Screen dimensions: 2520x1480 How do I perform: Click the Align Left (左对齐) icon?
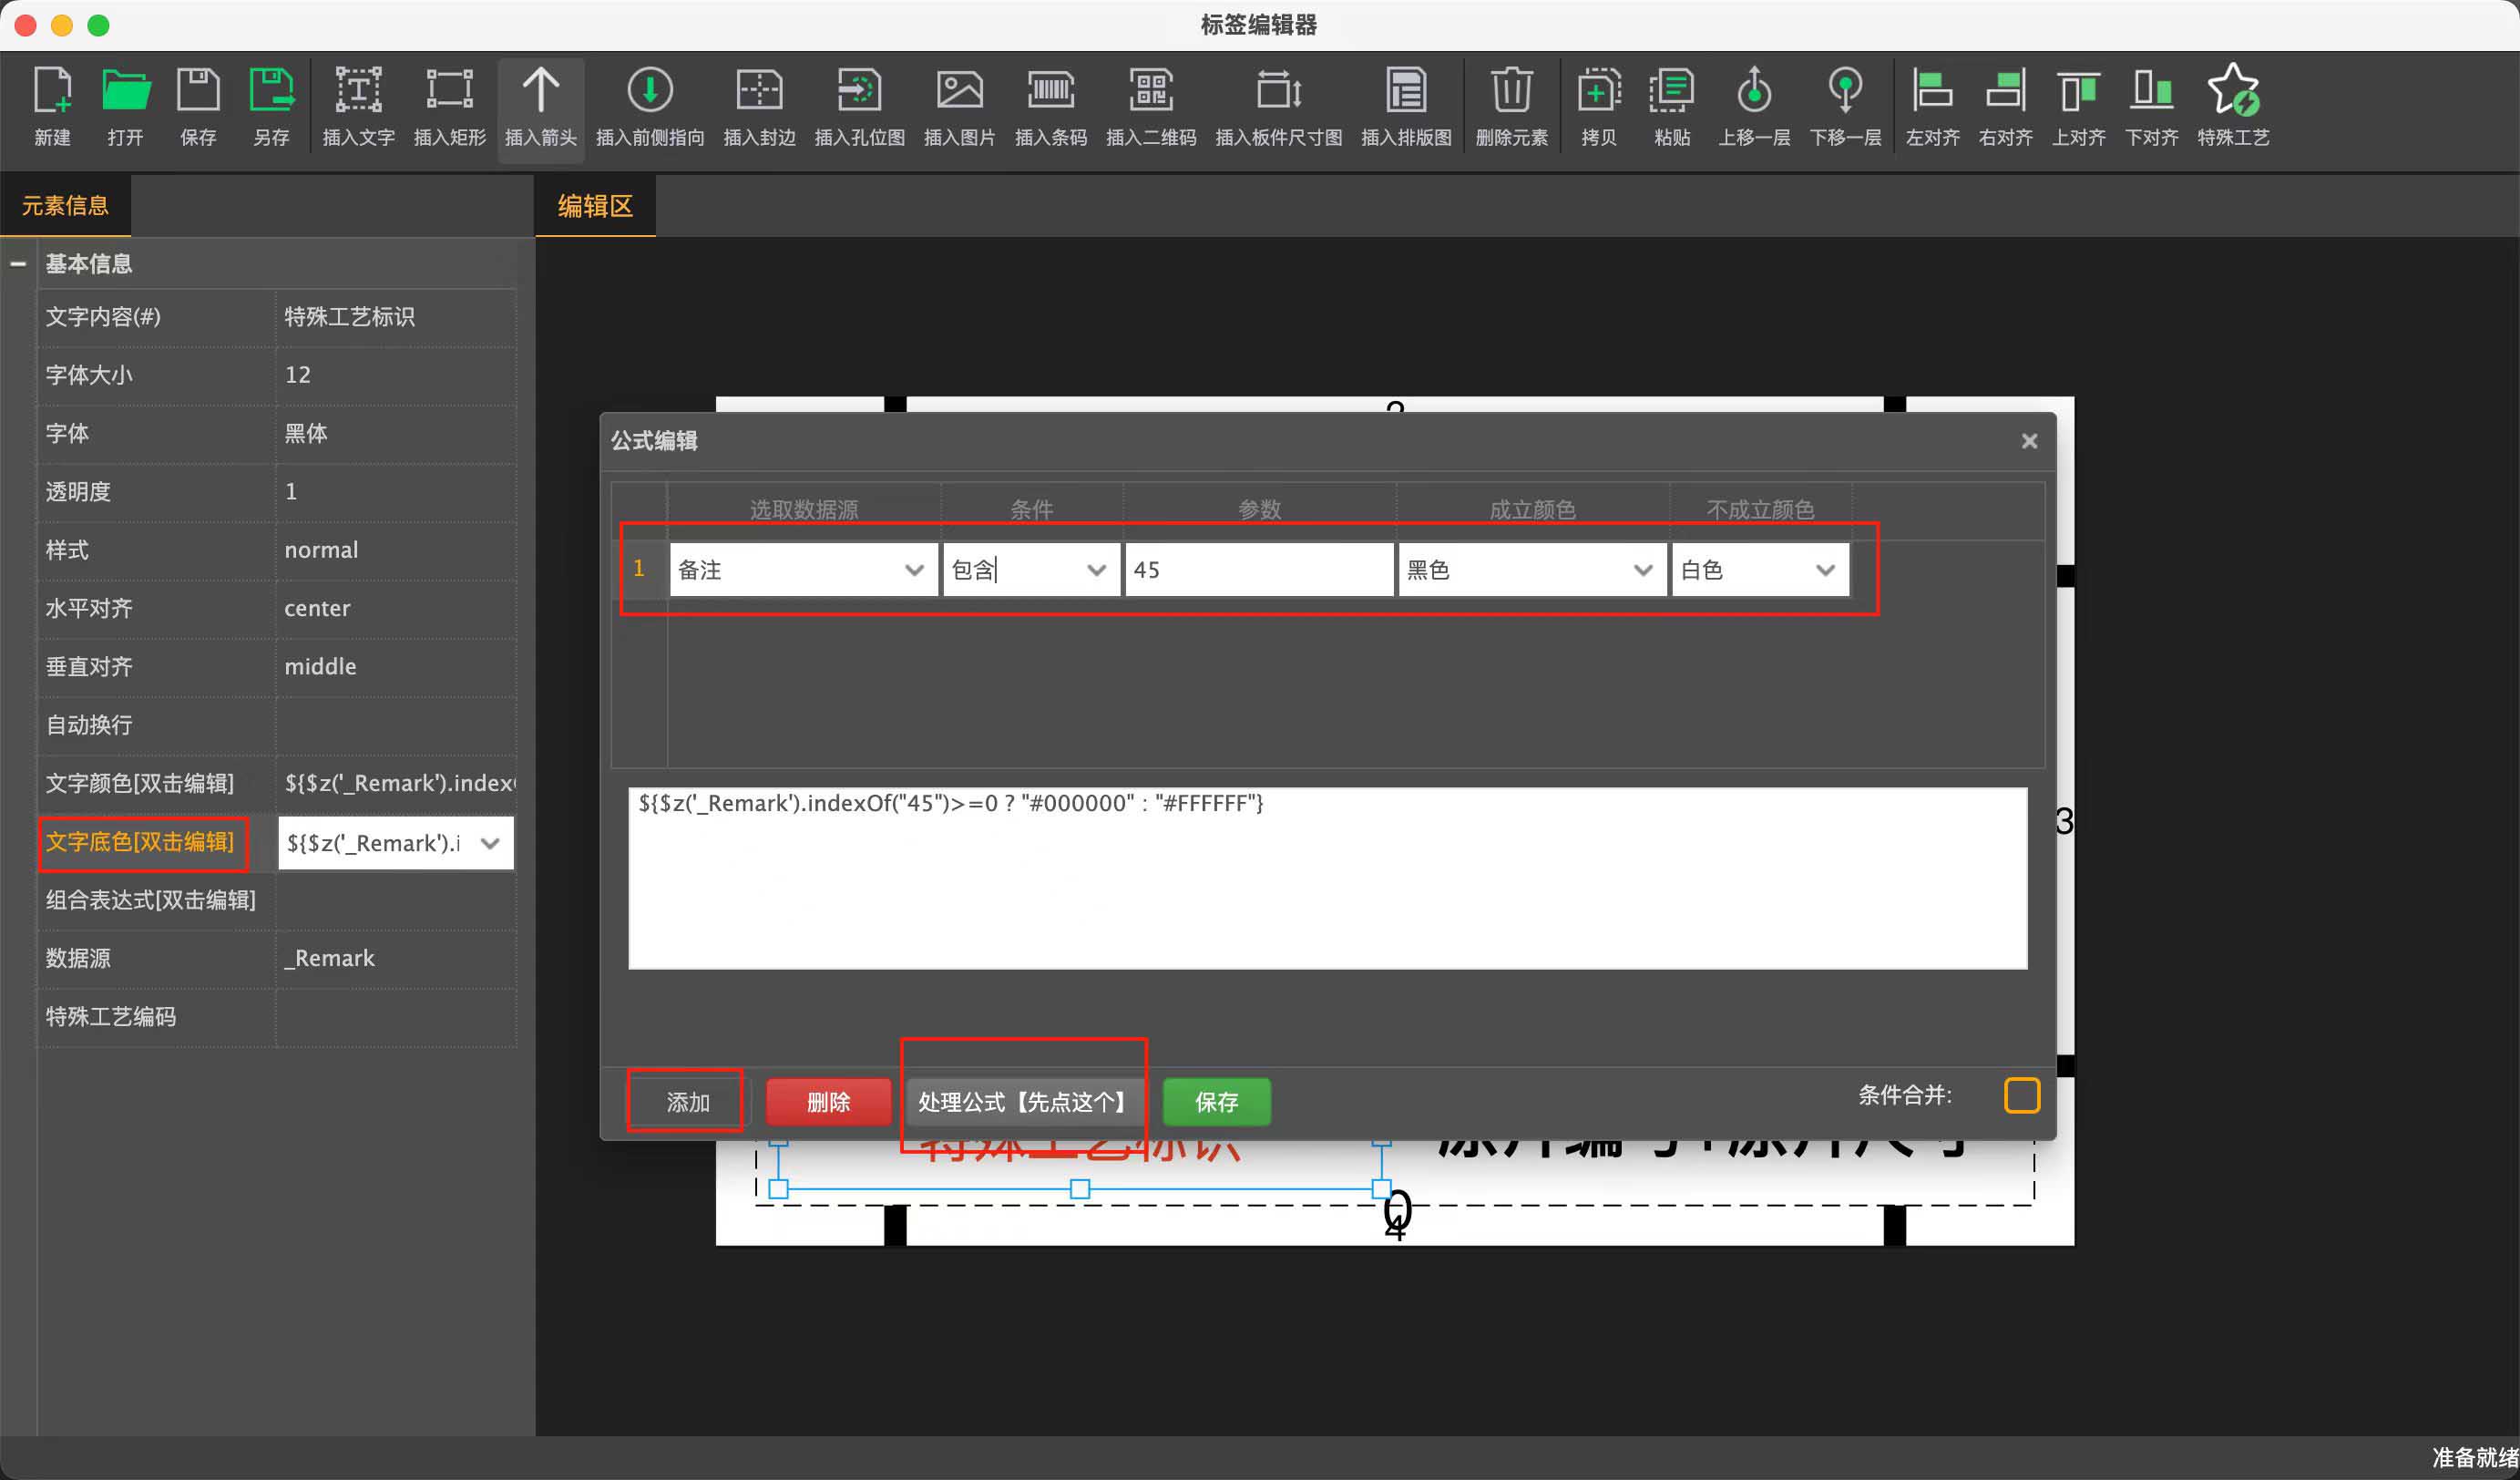(1931, 91)
